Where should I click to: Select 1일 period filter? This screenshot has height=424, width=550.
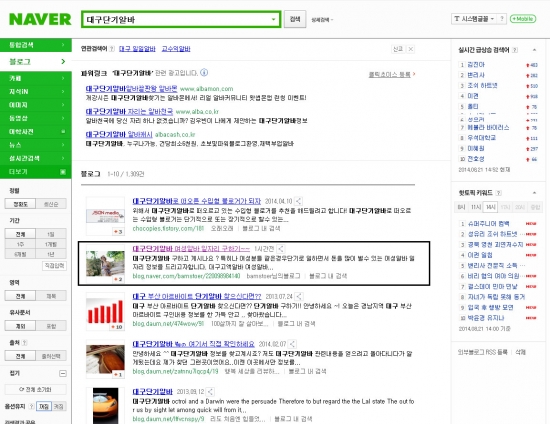(51, 234)
